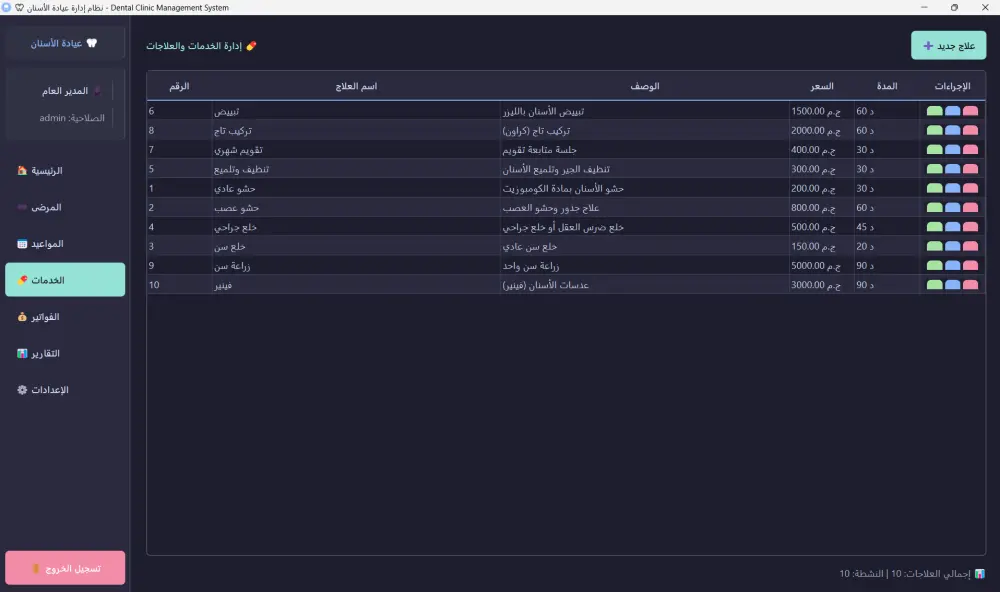Click the green action button for تبييض row
Image resolution: width=1000 pixels, height=592 pixels.
pos(934,111)
